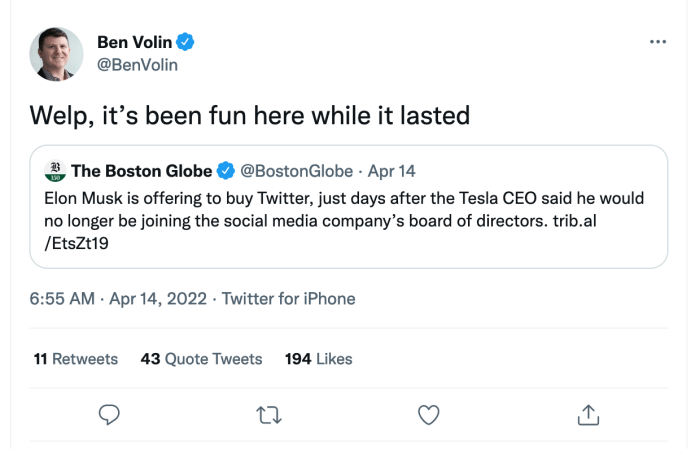Retweet using the arrows icon

269,414
